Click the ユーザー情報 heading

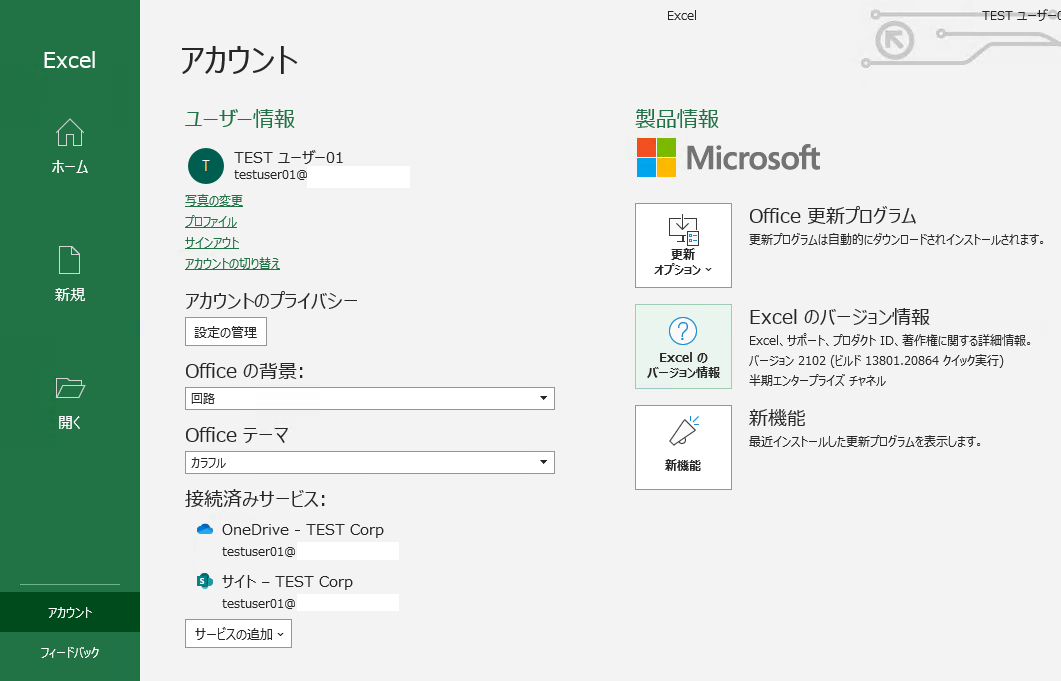pos(240,119)
